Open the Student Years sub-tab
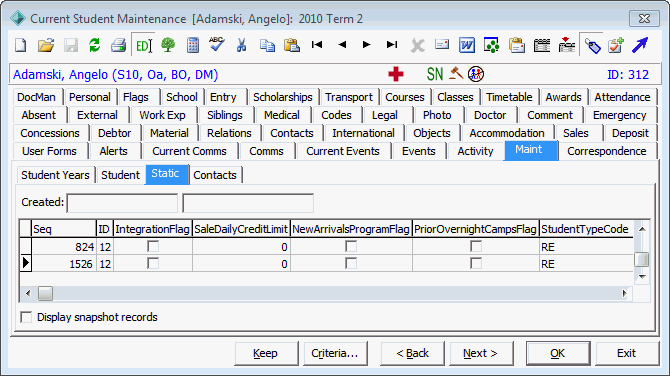Image resolution: width=670 pixels, height=376 pixels. click(55, 175)
